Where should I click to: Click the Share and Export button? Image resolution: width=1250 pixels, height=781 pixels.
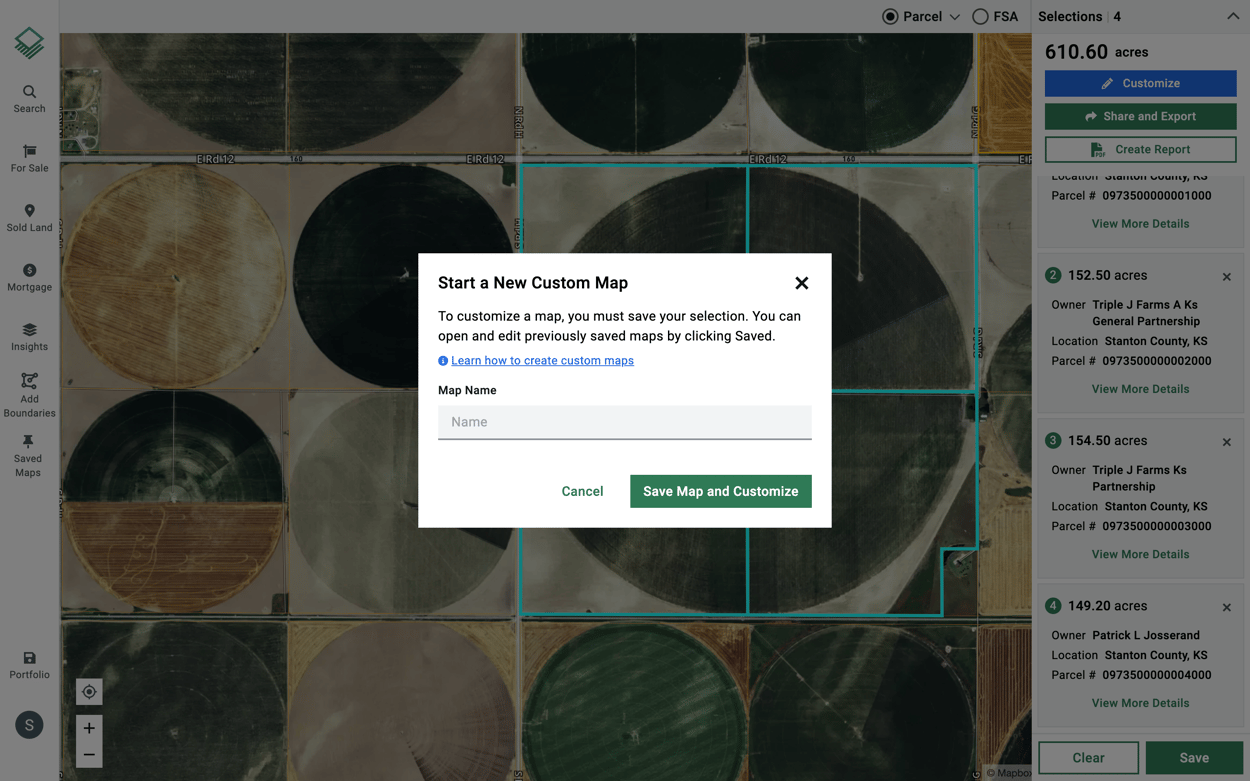point(1140,116)
